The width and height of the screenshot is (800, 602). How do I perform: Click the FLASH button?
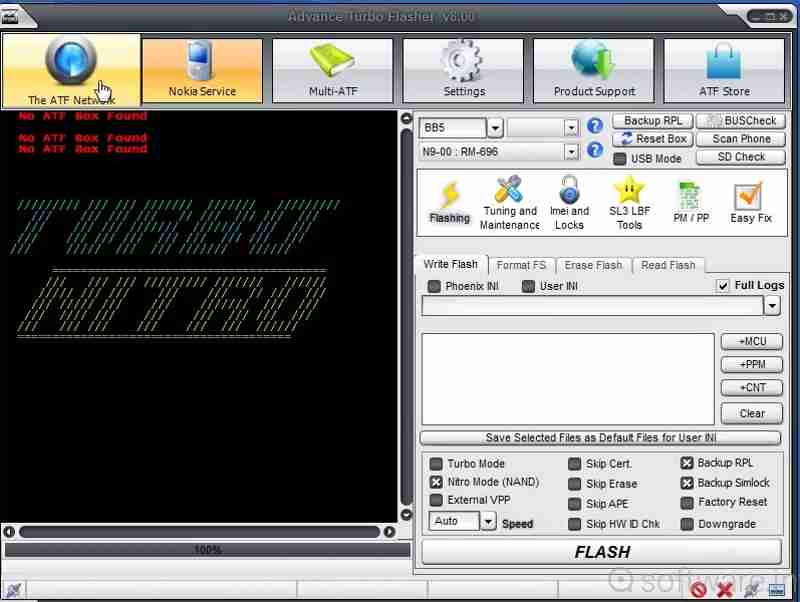(x=602, y=552)
